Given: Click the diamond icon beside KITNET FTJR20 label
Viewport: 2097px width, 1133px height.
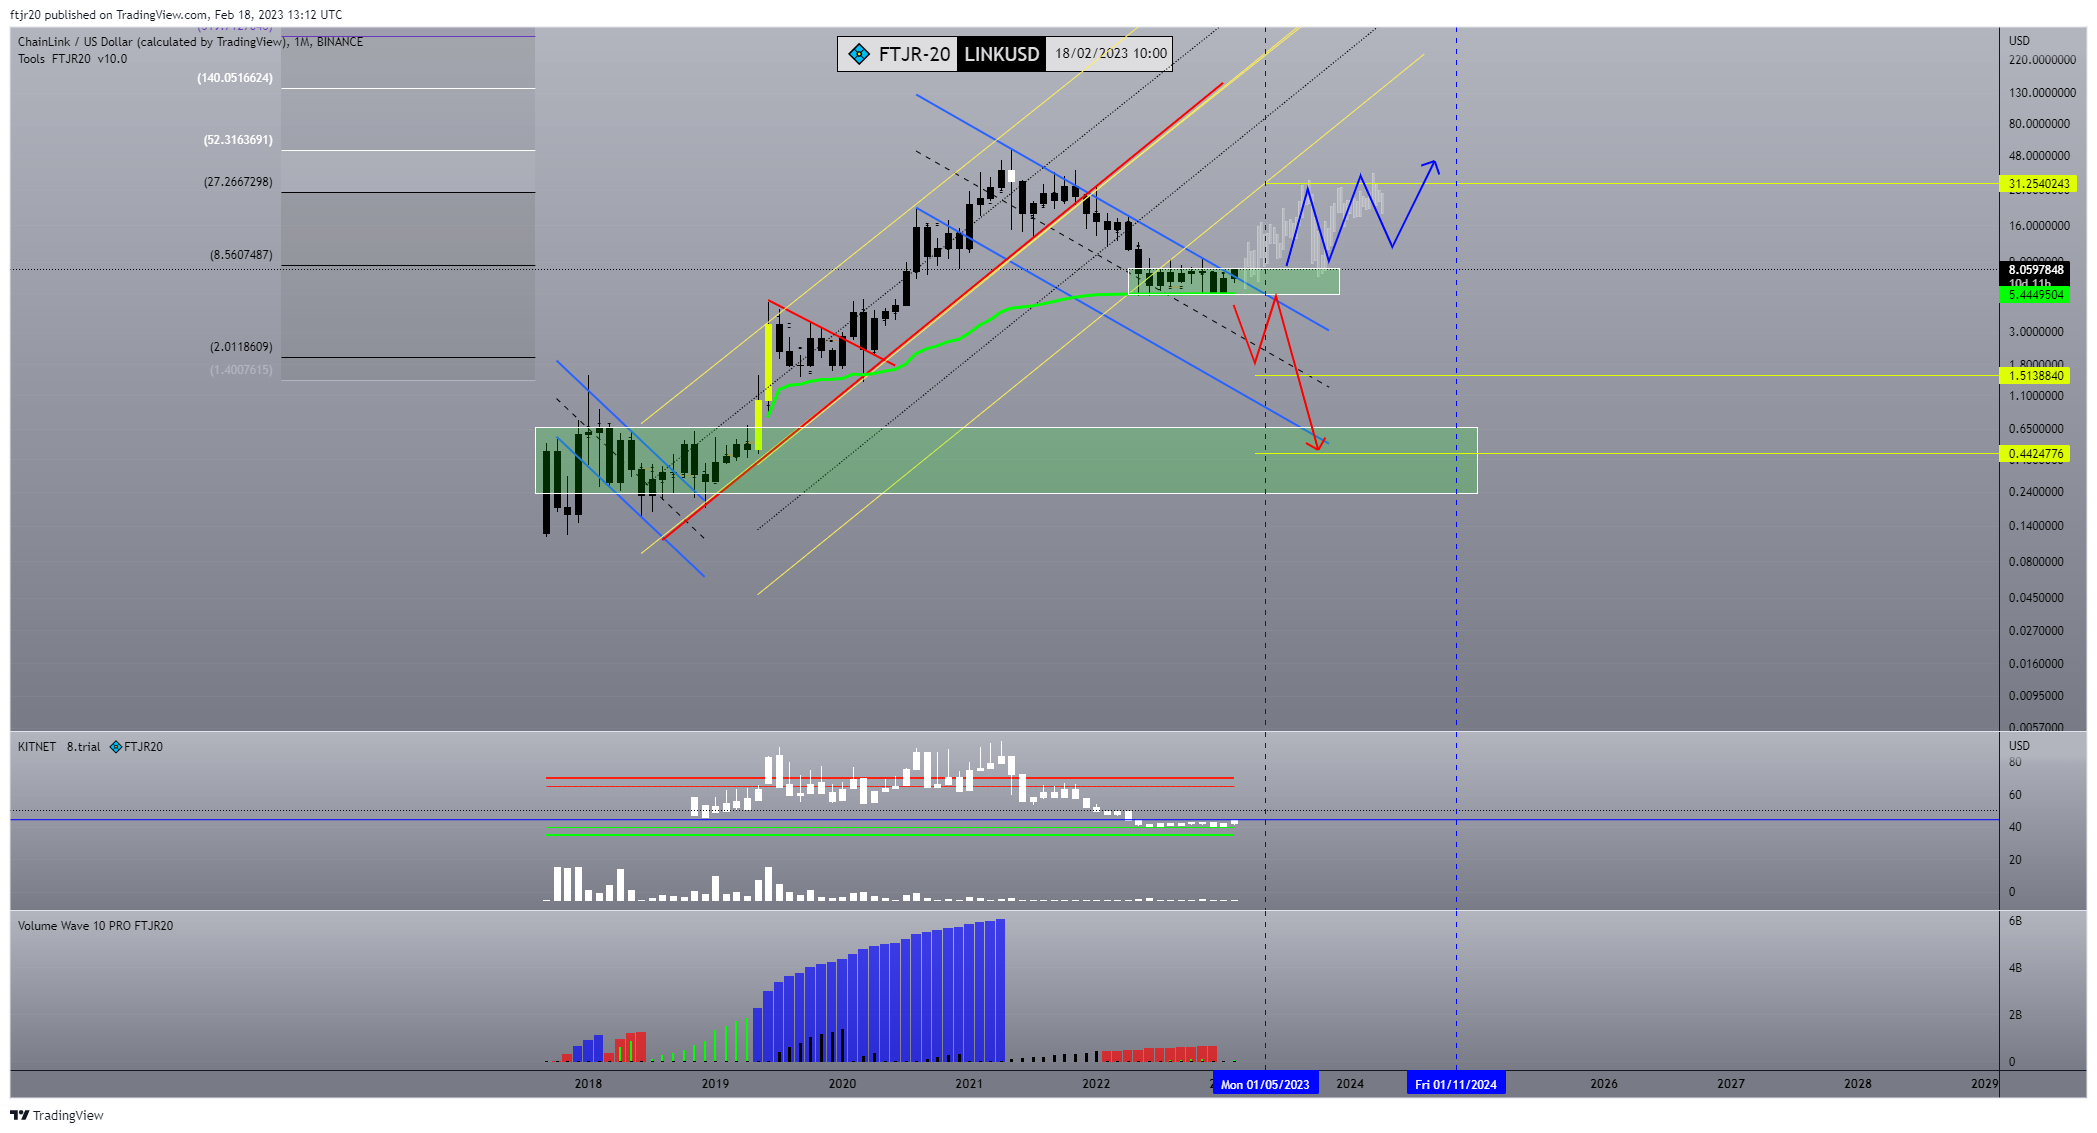Looking at the screenshot, I should click(x=116, y=747).
